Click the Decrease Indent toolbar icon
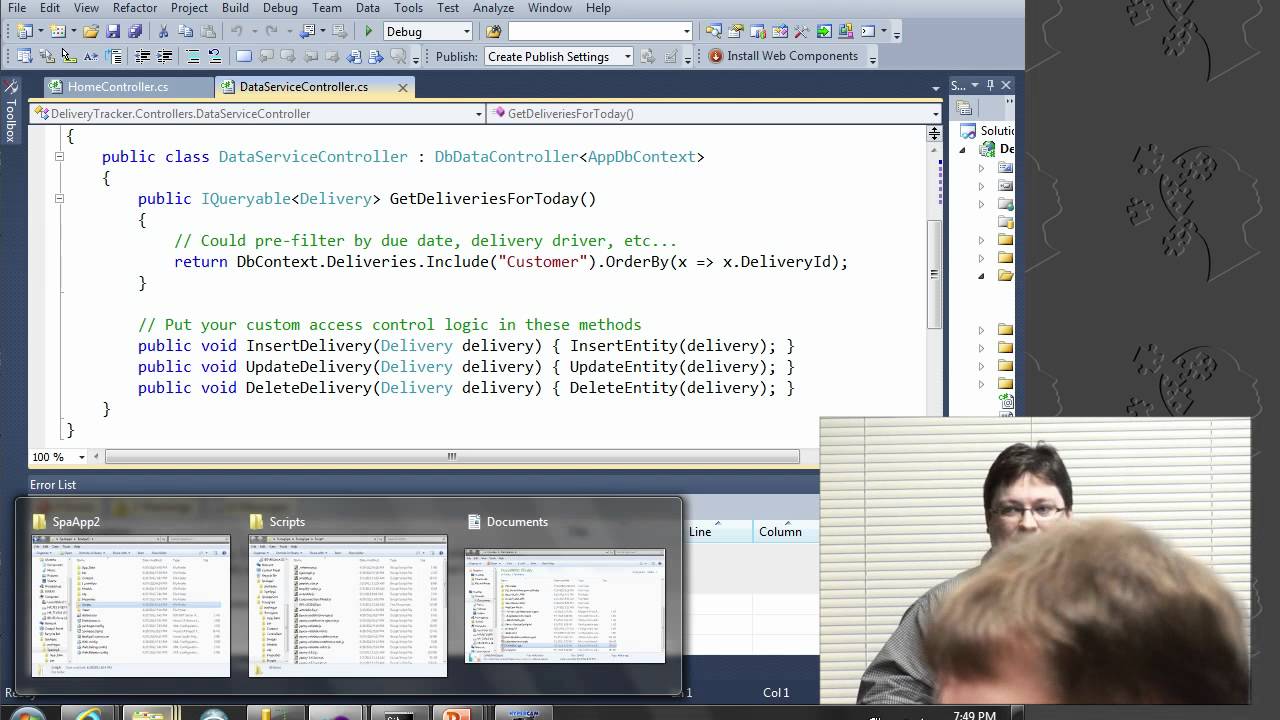The height and width of the screenshot is (720, 1280). click(x=142, y=57)
